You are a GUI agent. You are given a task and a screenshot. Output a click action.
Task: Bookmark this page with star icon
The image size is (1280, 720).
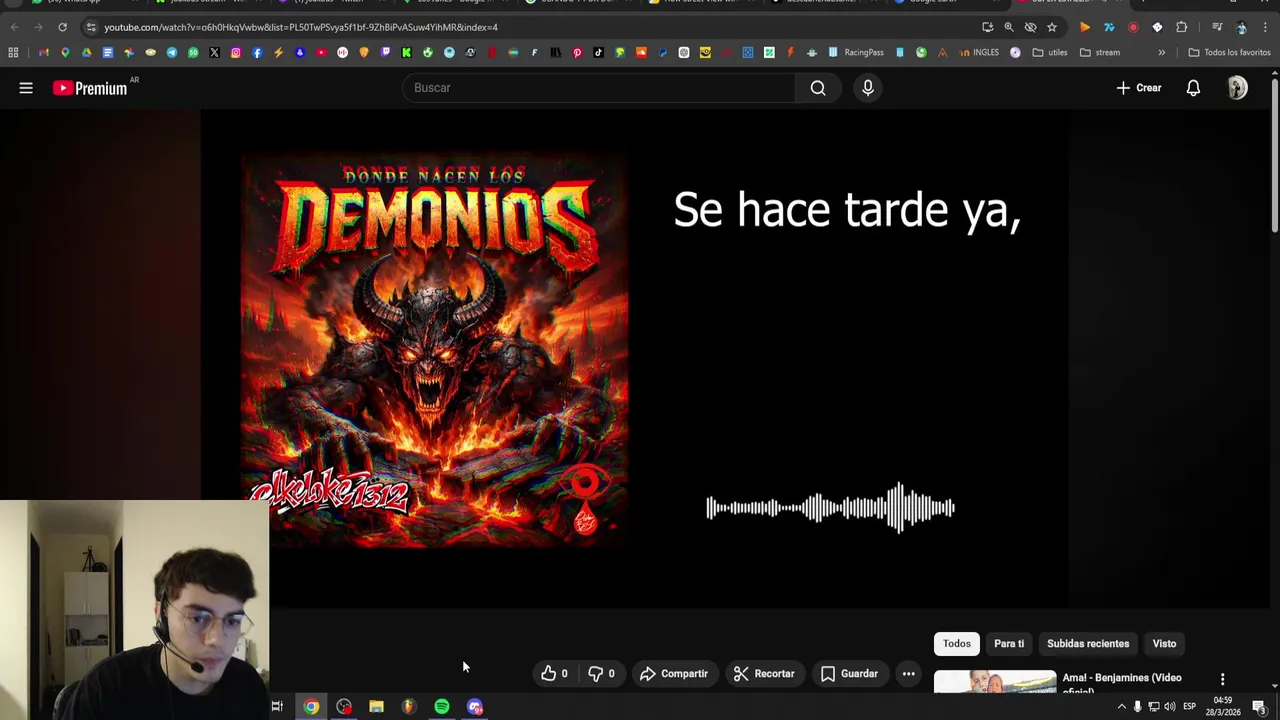(1052, 27)
